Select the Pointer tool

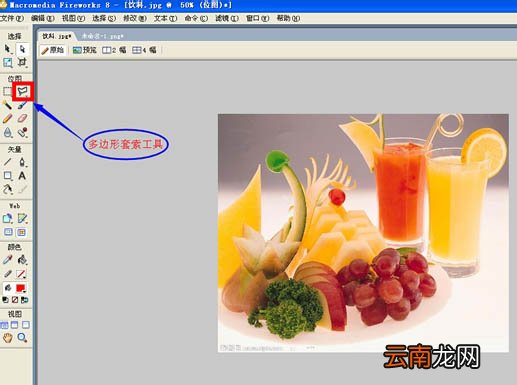[x=7, y=49]
